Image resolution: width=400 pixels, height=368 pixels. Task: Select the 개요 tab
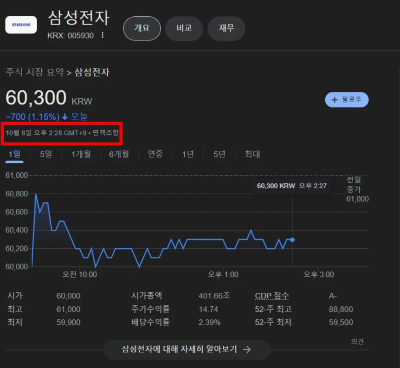(142, 28)
